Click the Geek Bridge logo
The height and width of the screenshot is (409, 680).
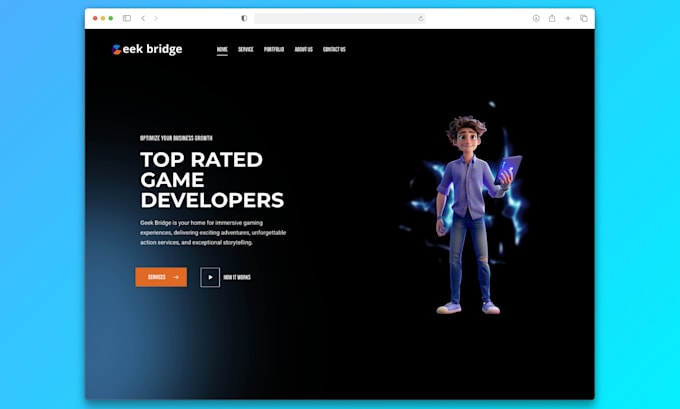tap(147, 49)
